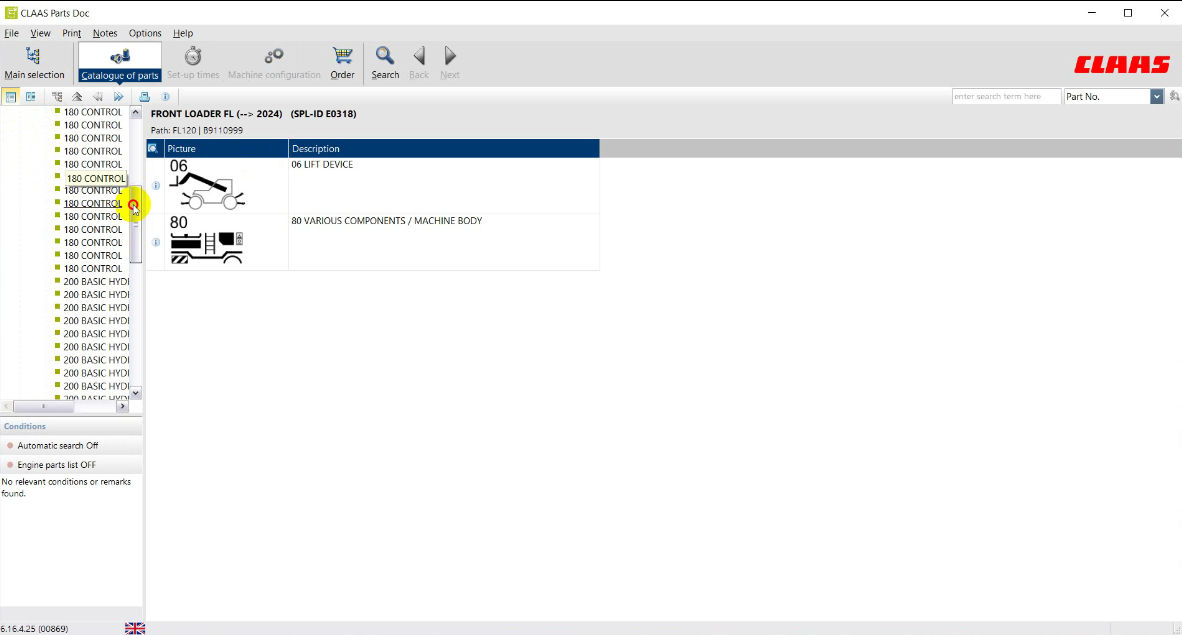
Task: Click the CLAAS logo
Action: [x=1122, y=65]
